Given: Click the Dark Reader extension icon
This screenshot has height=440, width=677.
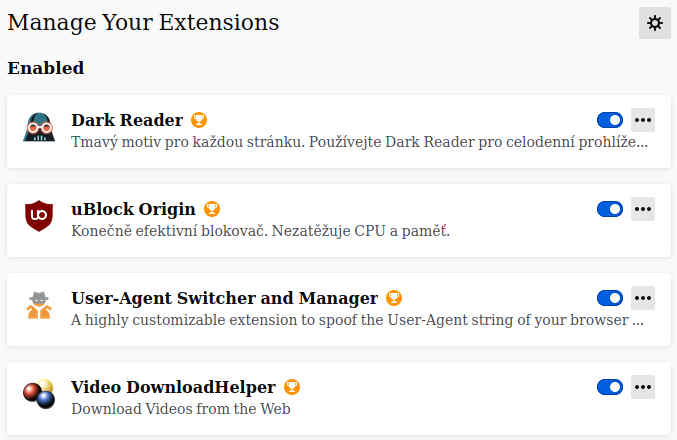Looking at the screenshot, I should click(x=39, y=128).
